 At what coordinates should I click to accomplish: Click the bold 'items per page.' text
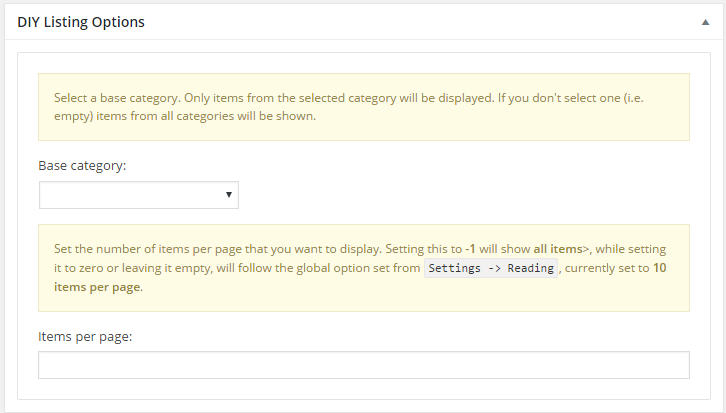click(x=98, y=287)
